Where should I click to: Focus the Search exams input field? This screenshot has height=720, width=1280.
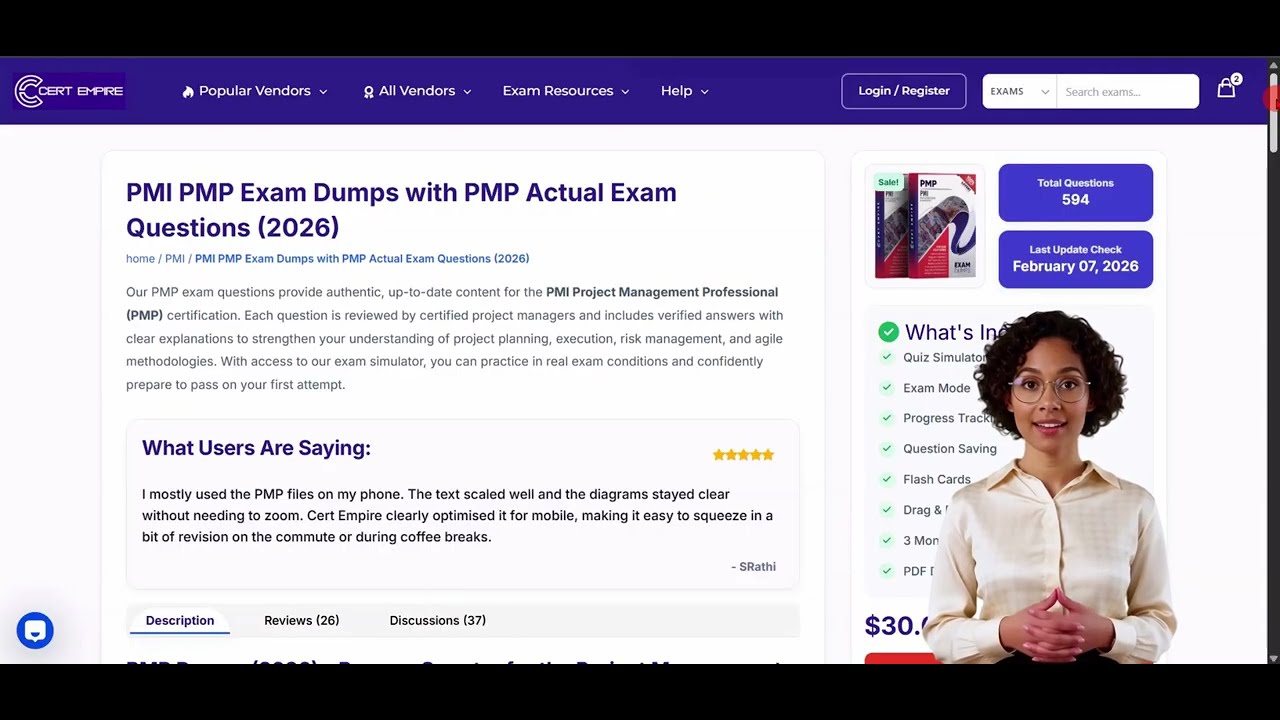[1127, 91]
